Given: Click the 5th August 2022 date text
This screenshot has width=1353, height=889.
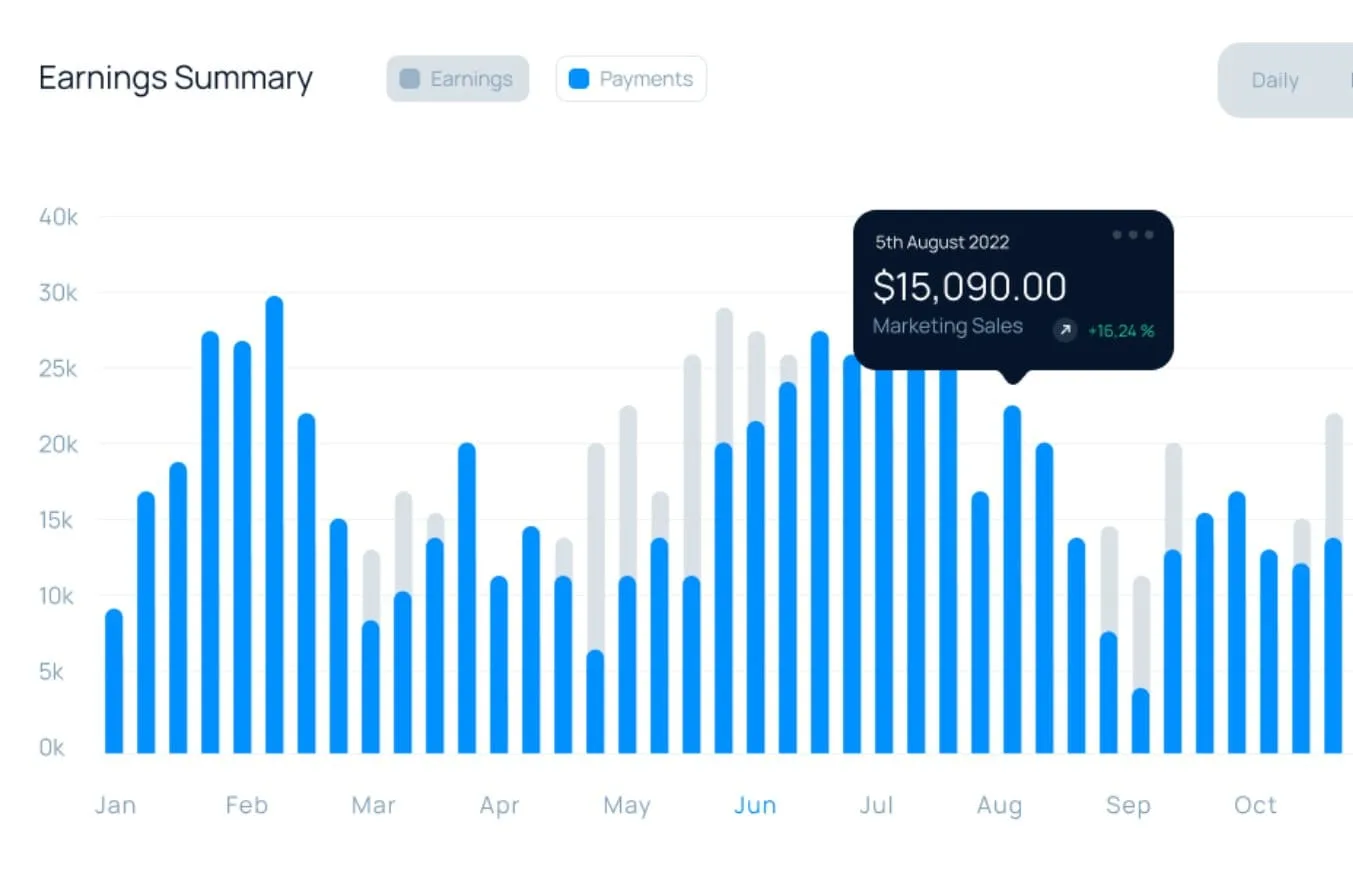Looking at the screenshot, I should click(x=942, y=242).
